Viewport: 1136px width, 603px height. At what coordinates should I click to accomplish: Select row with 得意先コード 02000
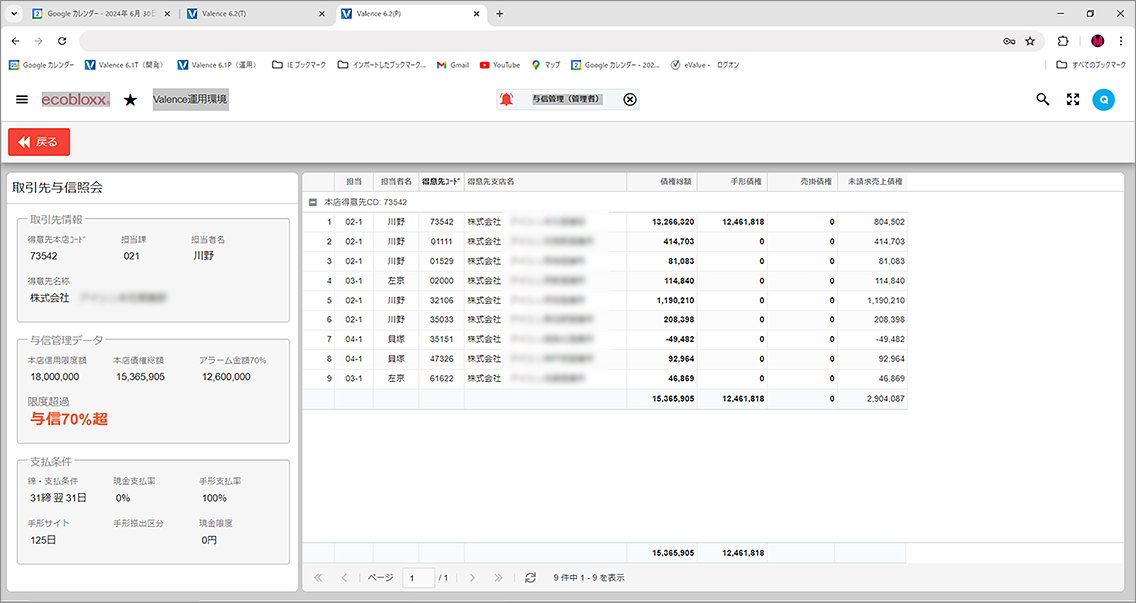tap(605, 280)
